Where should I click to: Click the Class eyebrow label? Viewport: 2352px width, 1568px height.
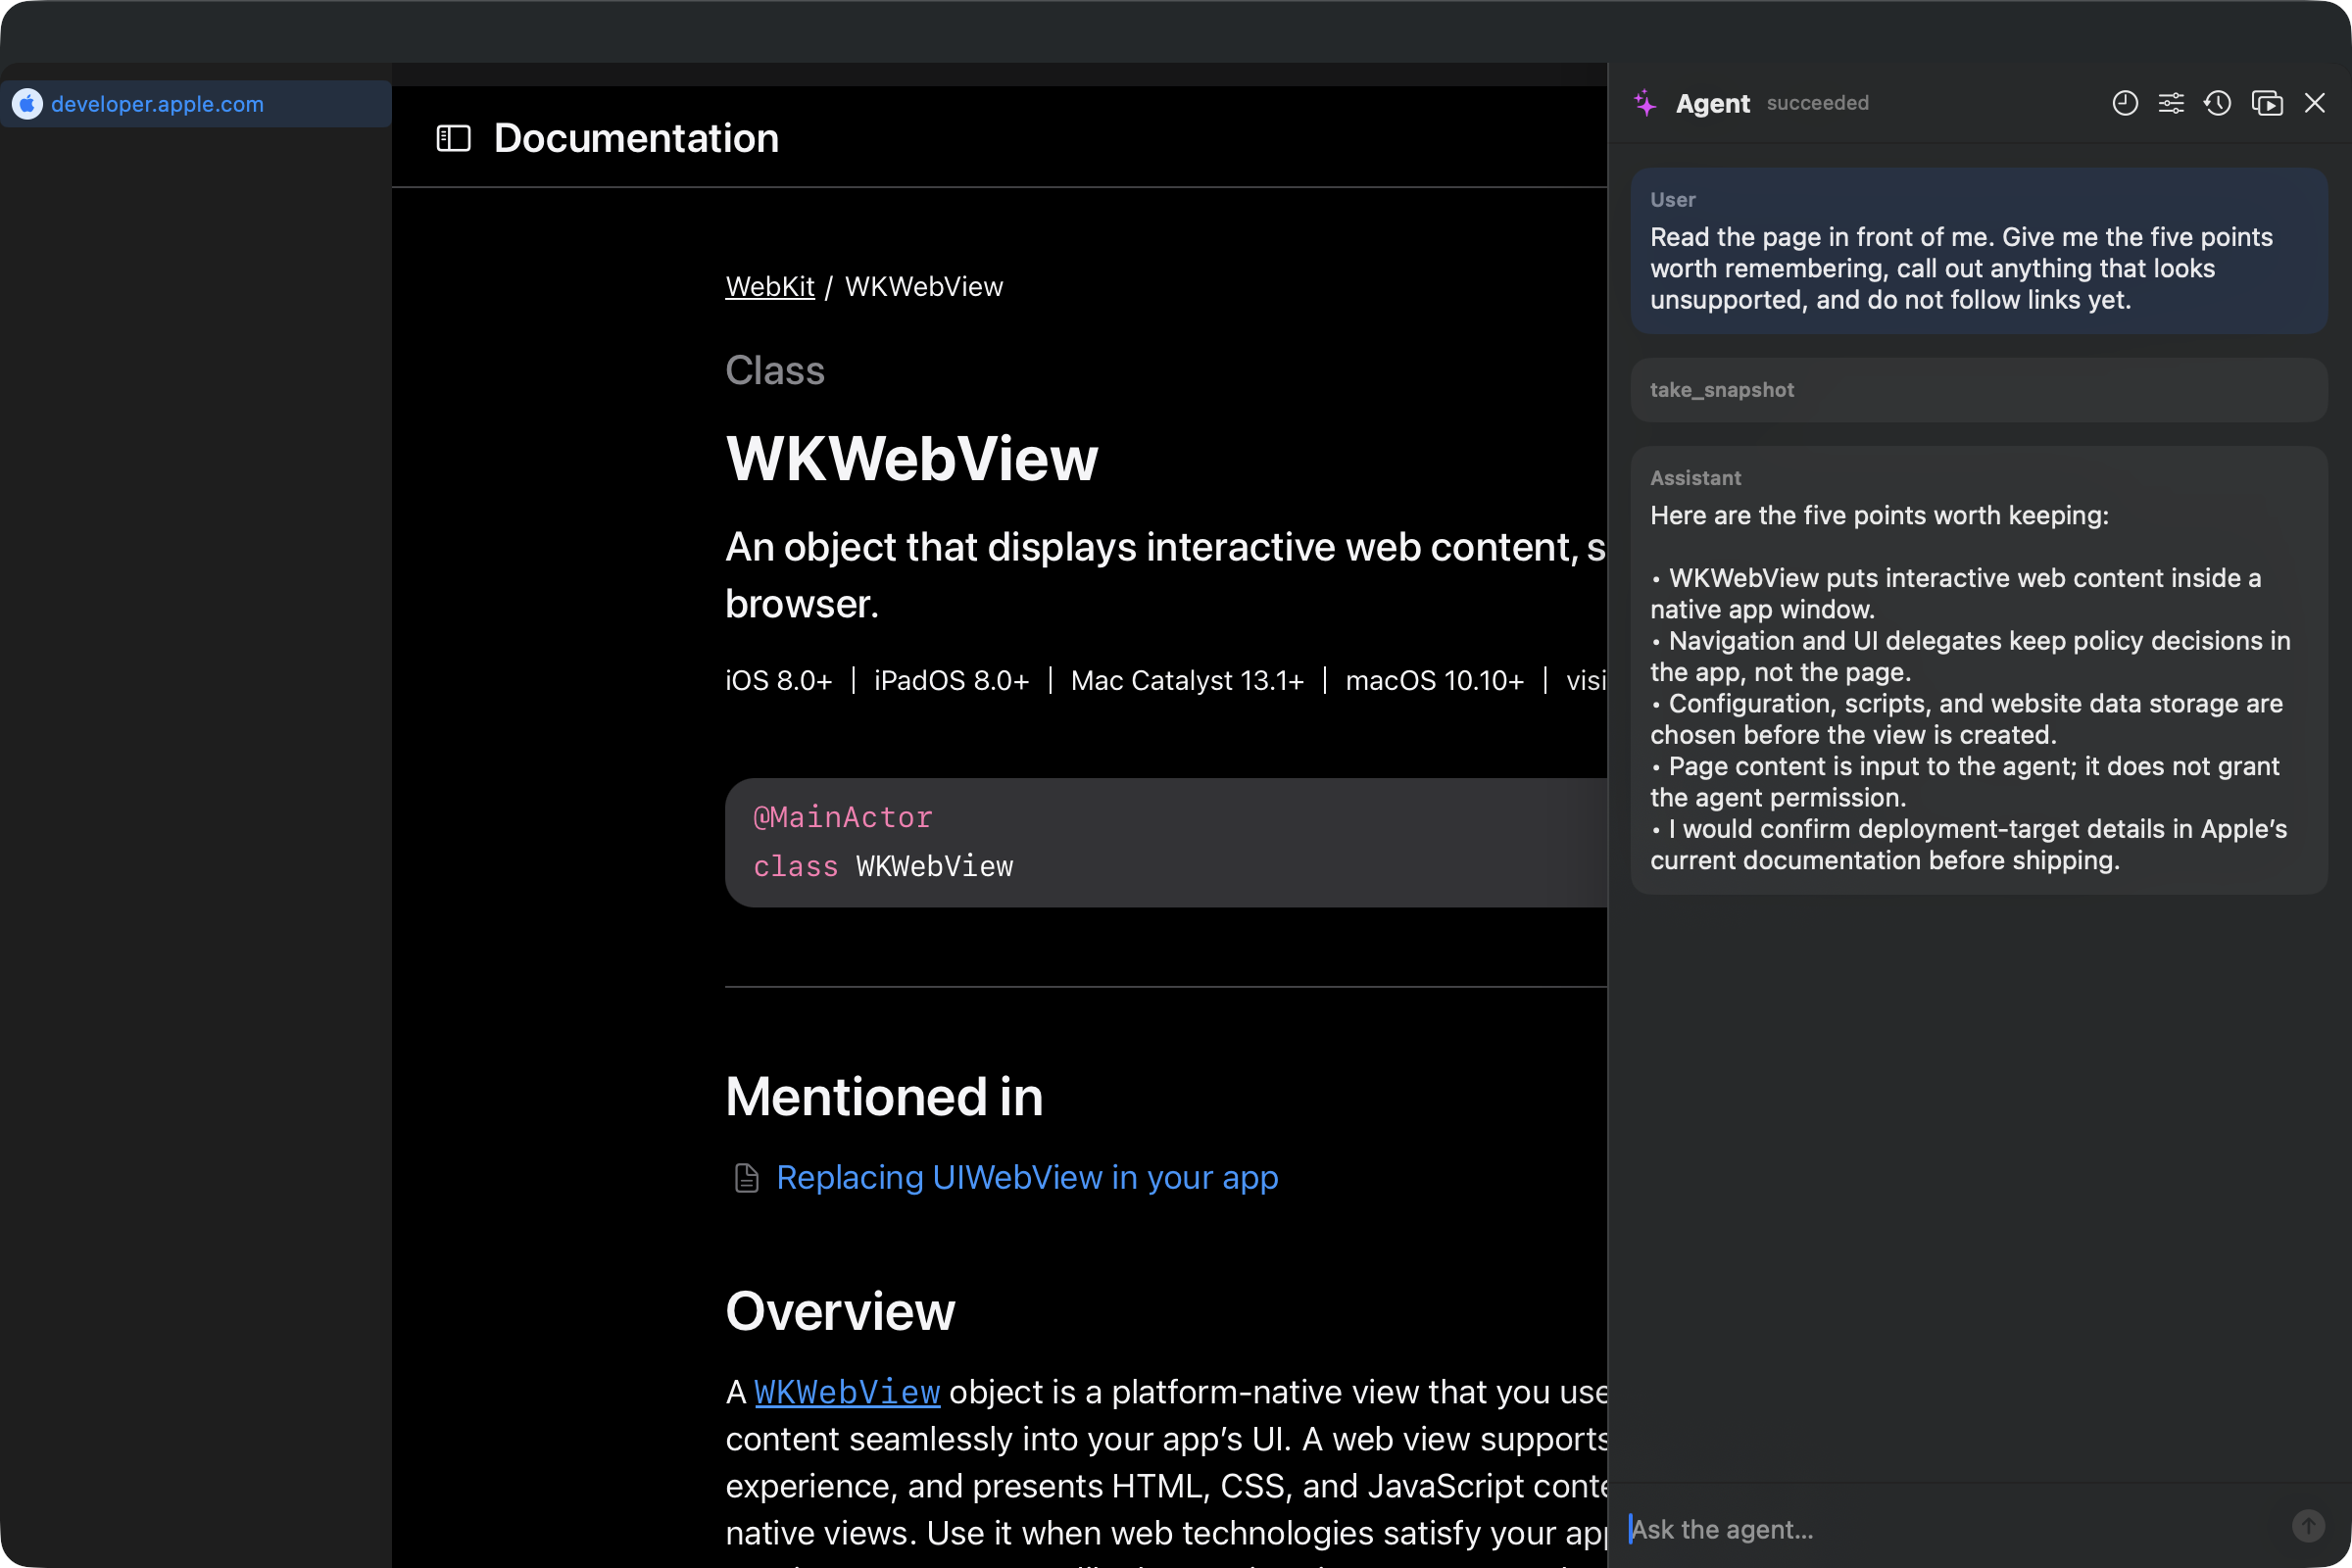click(x=775, y=371)
